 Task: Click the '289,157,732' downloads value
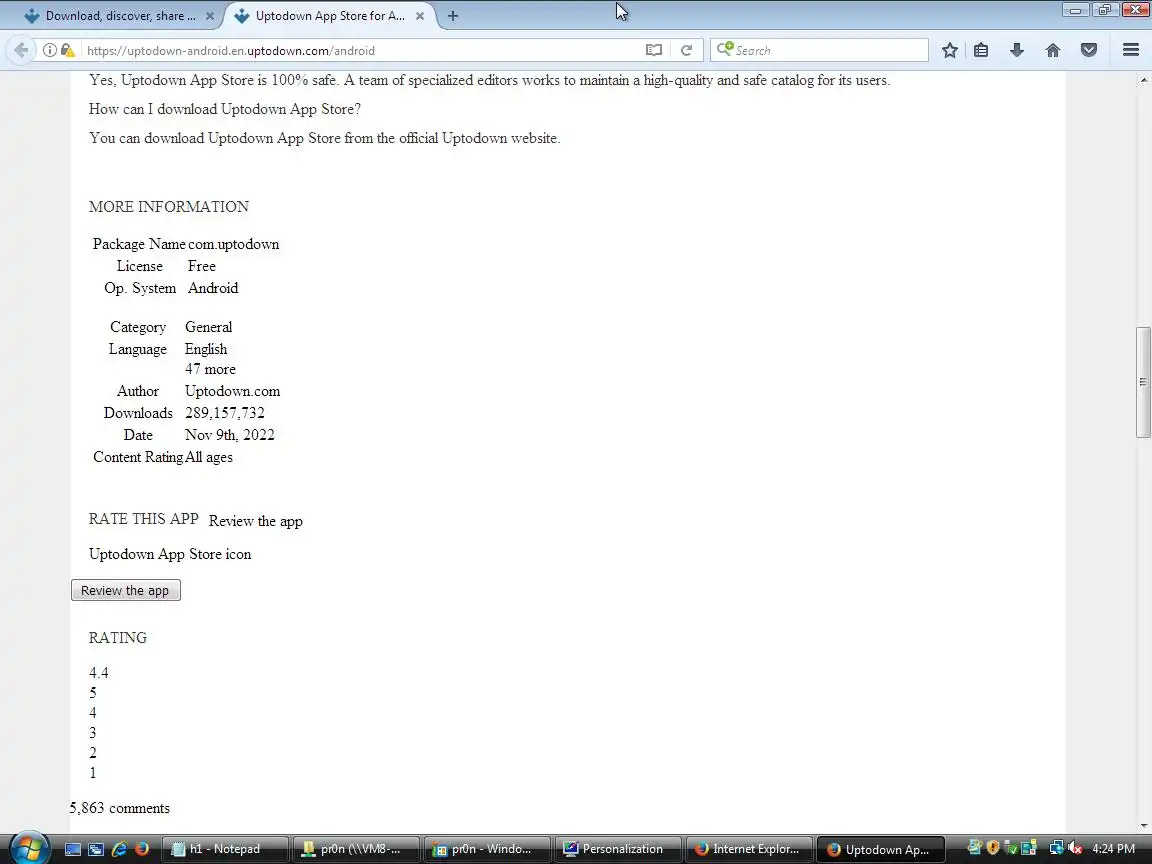click(225, 413)
